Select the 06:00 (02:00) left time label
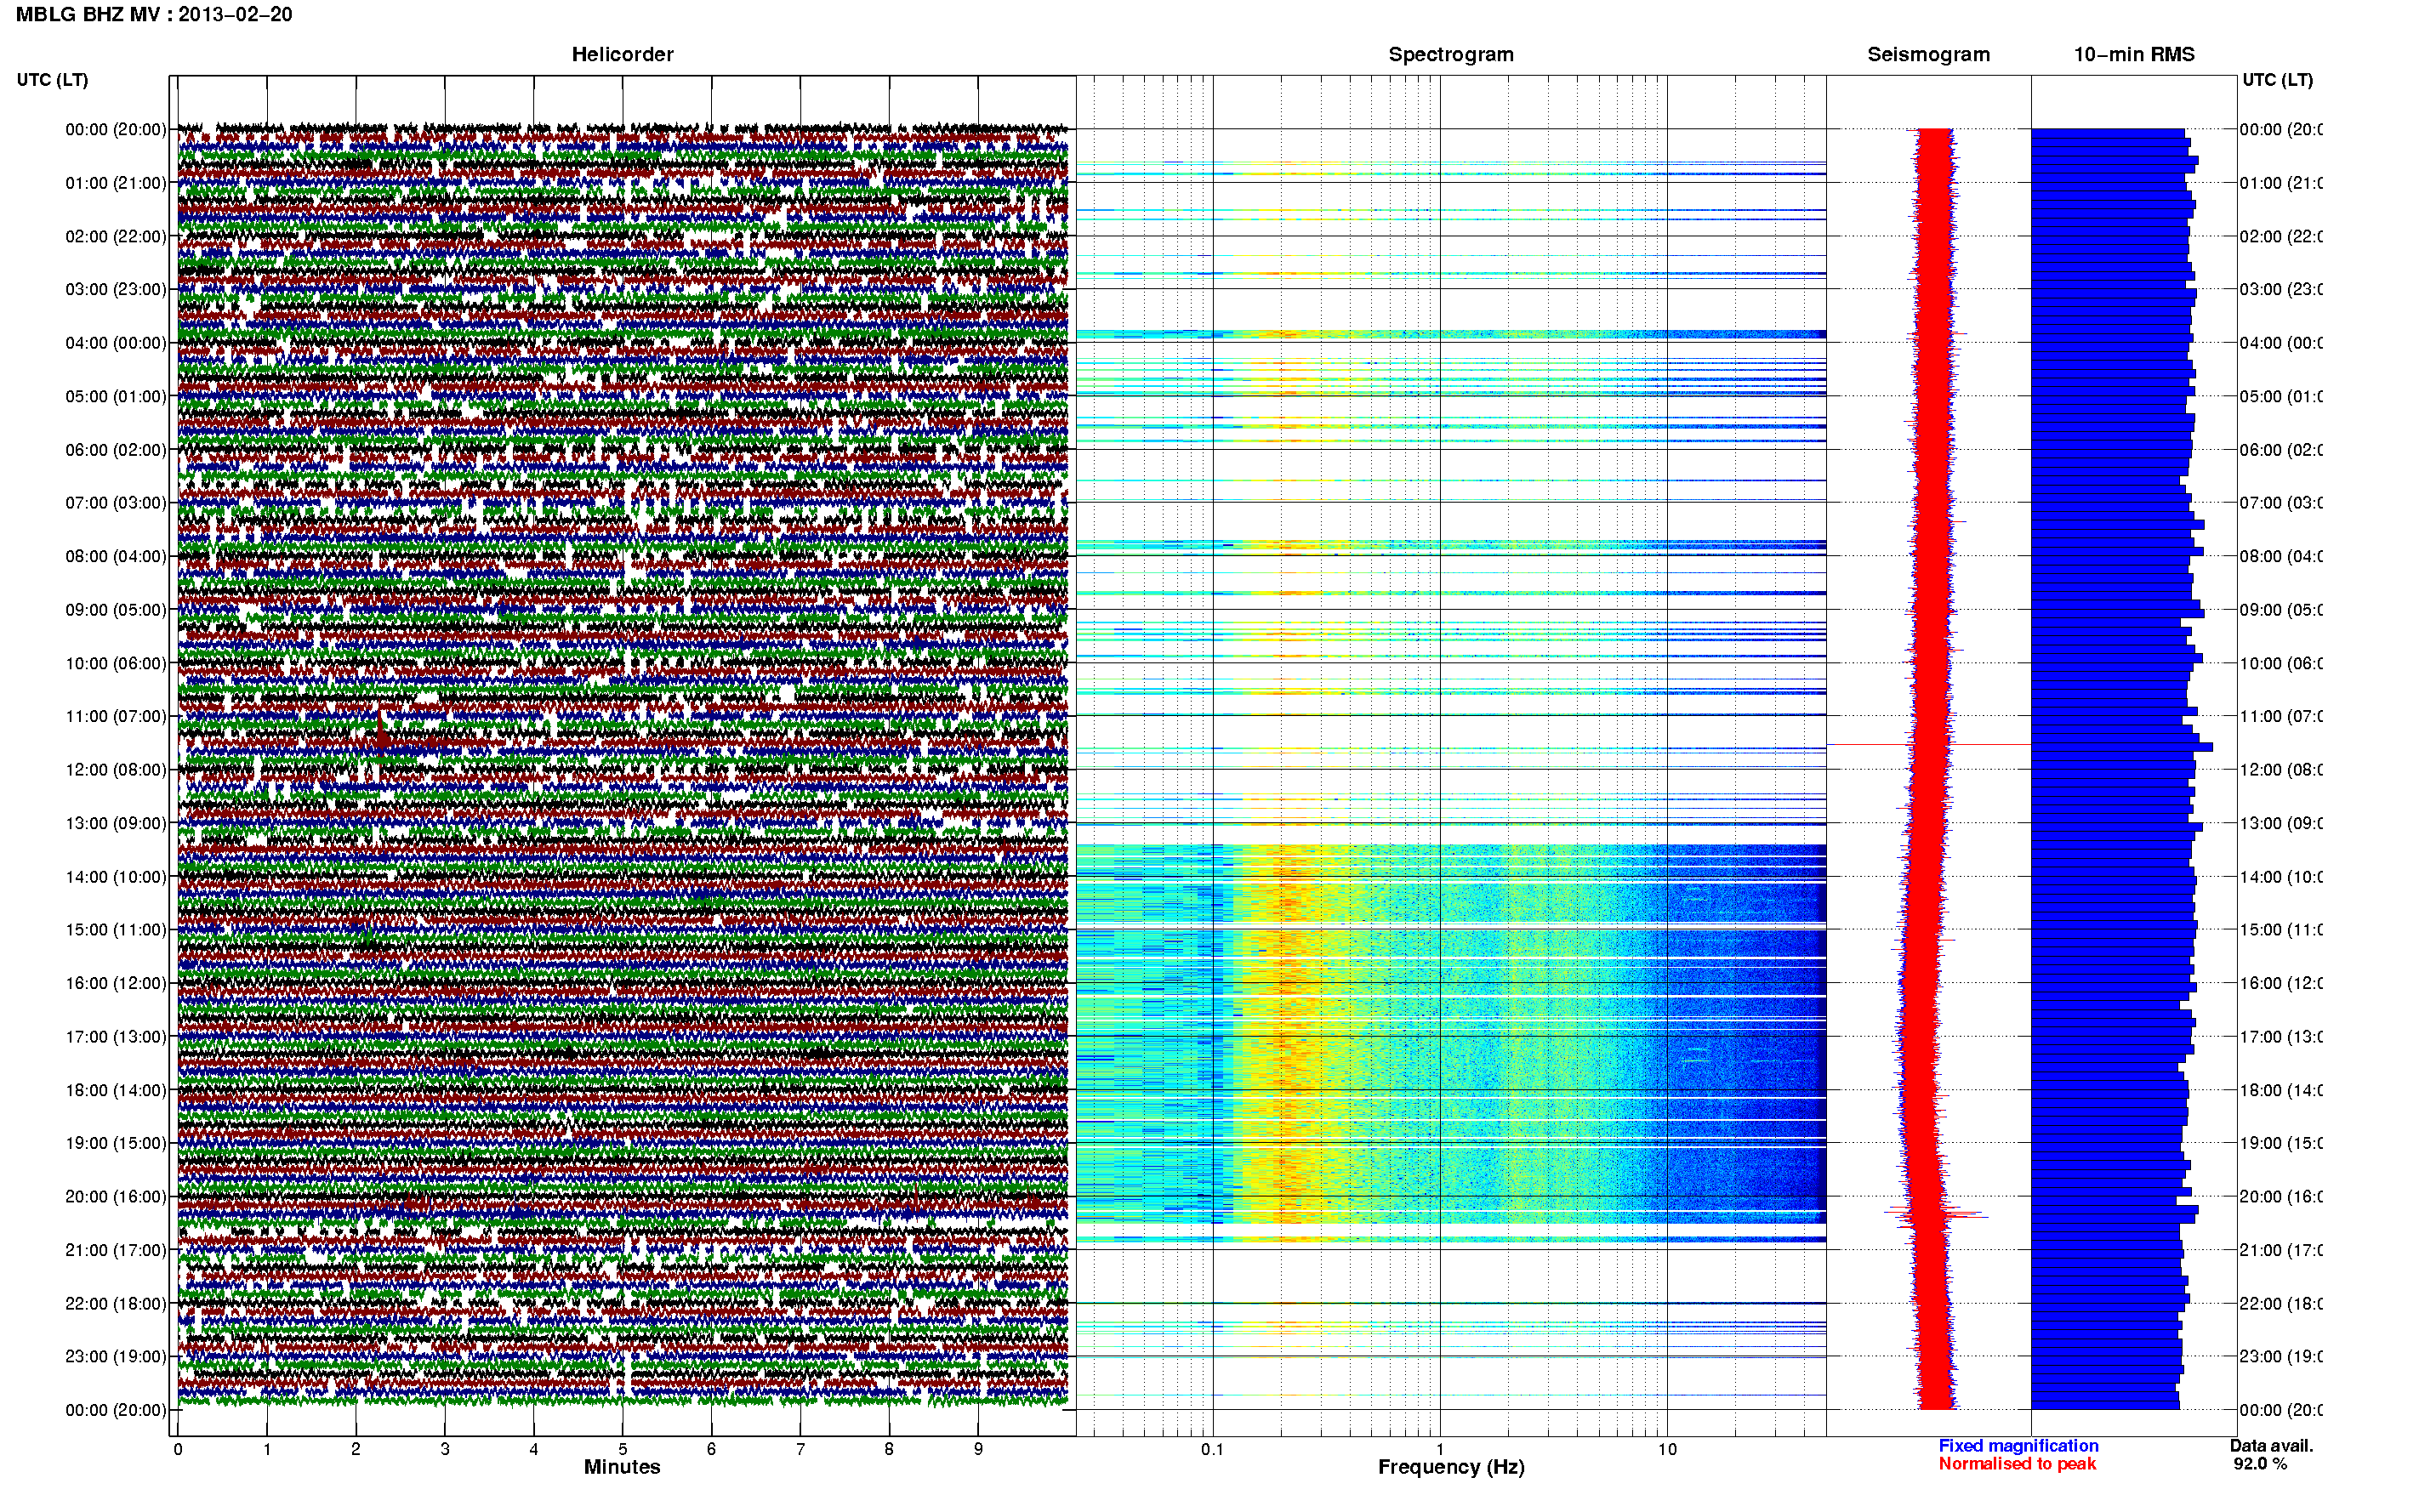 (116, 450)
